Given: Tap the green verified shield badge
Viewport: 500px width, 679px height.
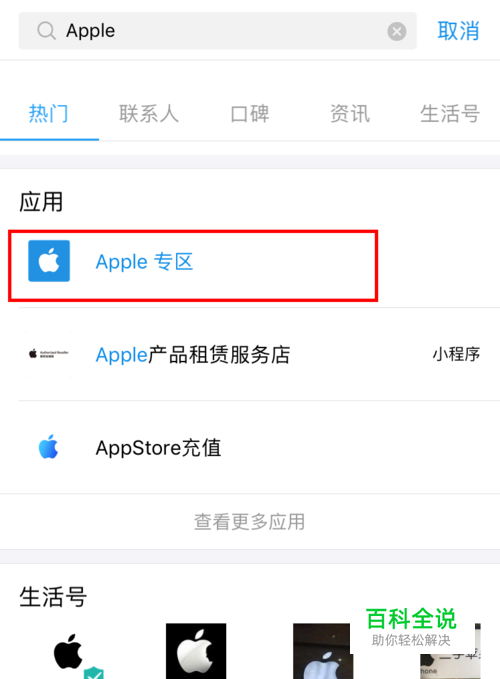Looking at the screenshot, I should pyautogui.click(x=94, y=673).
